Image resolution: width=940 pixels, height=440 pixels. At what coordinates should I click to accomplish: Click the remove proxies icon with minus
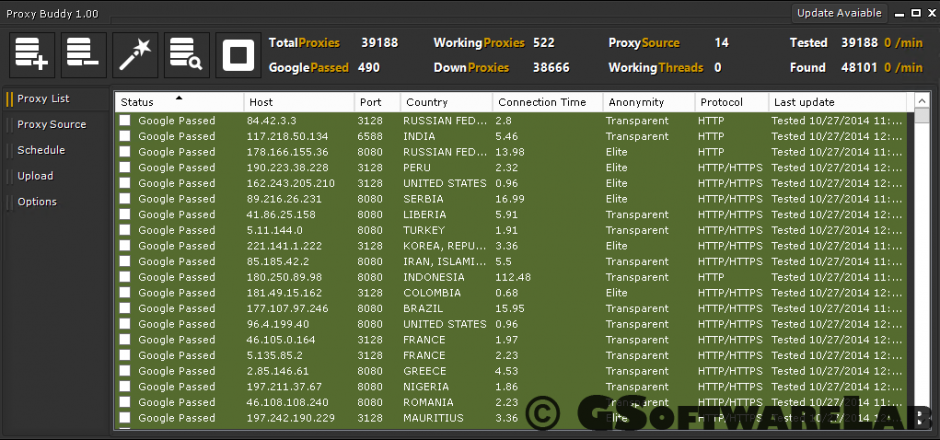click(x=83, y=55)
